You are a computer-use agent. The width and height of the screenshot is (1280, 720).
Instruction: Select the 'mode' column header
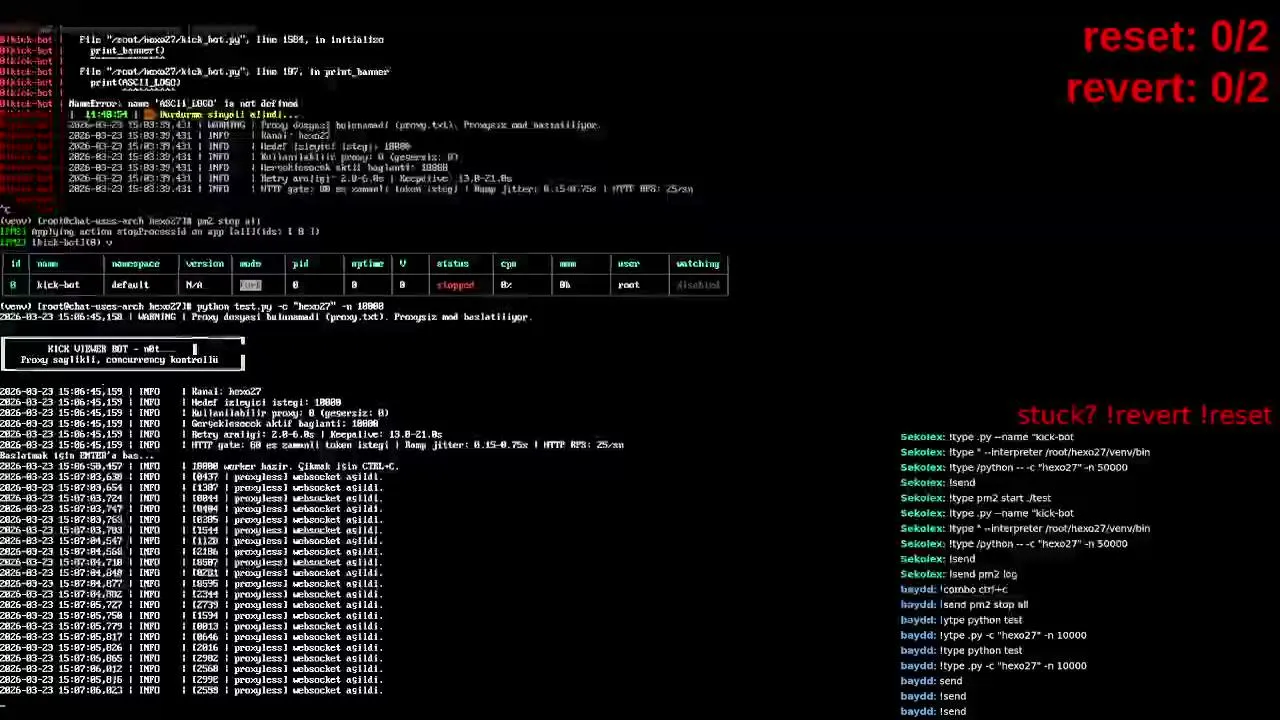pyautogui.click(x=250, y=264)
